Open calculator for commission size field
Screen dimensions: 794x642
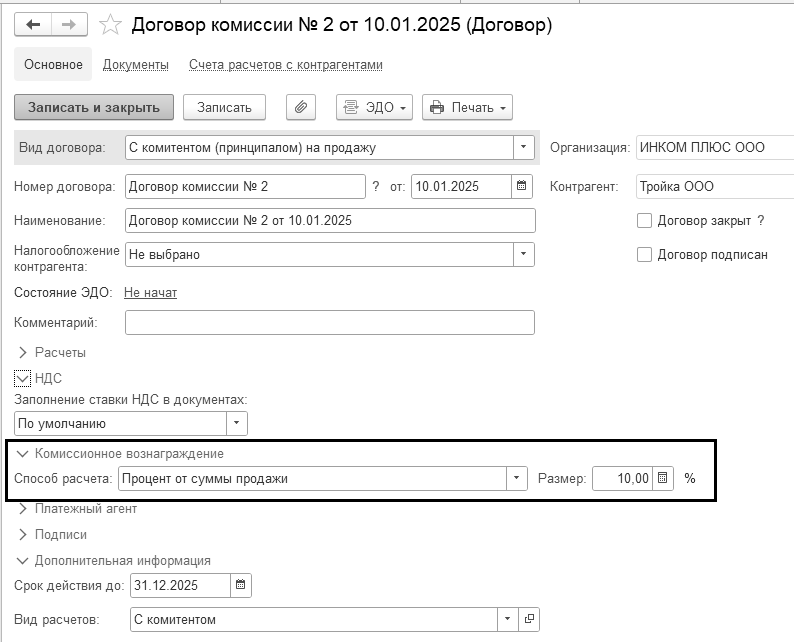[x=662, y=478]
